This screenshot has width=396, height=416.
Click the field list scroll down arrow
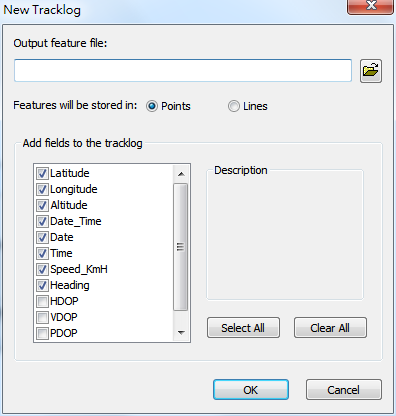[x=181, y=332]
